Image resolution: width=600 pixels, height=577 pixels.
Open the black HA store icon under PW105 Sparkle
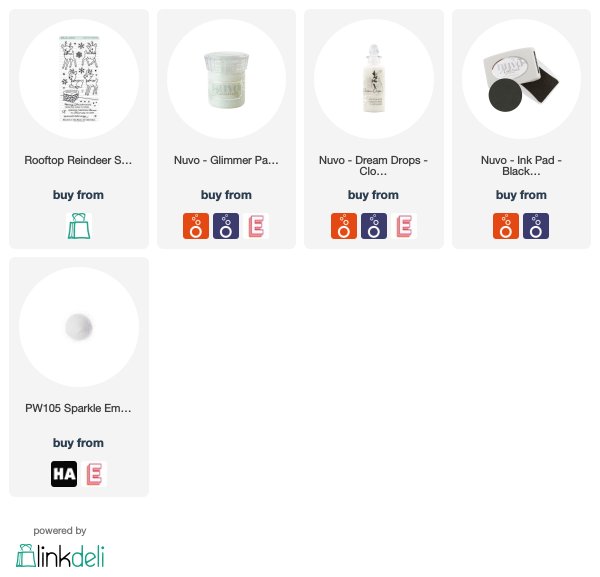64,474
